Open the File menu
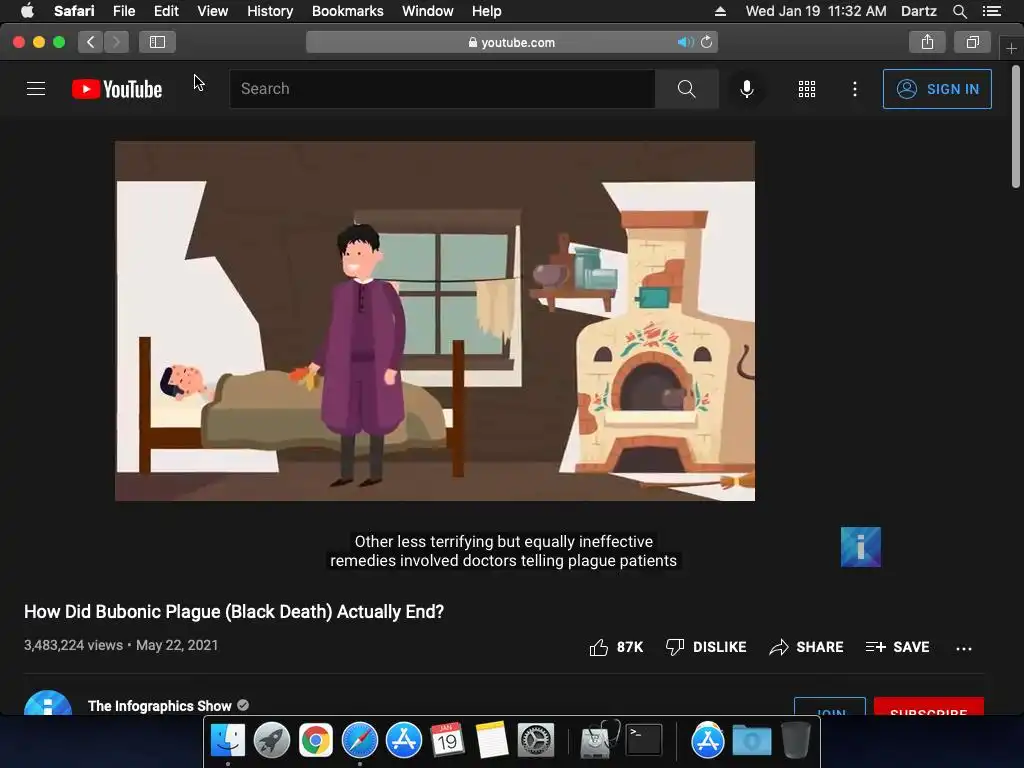Image resolution: width=1024 pixels, height=768 pixels. [123, 11]
